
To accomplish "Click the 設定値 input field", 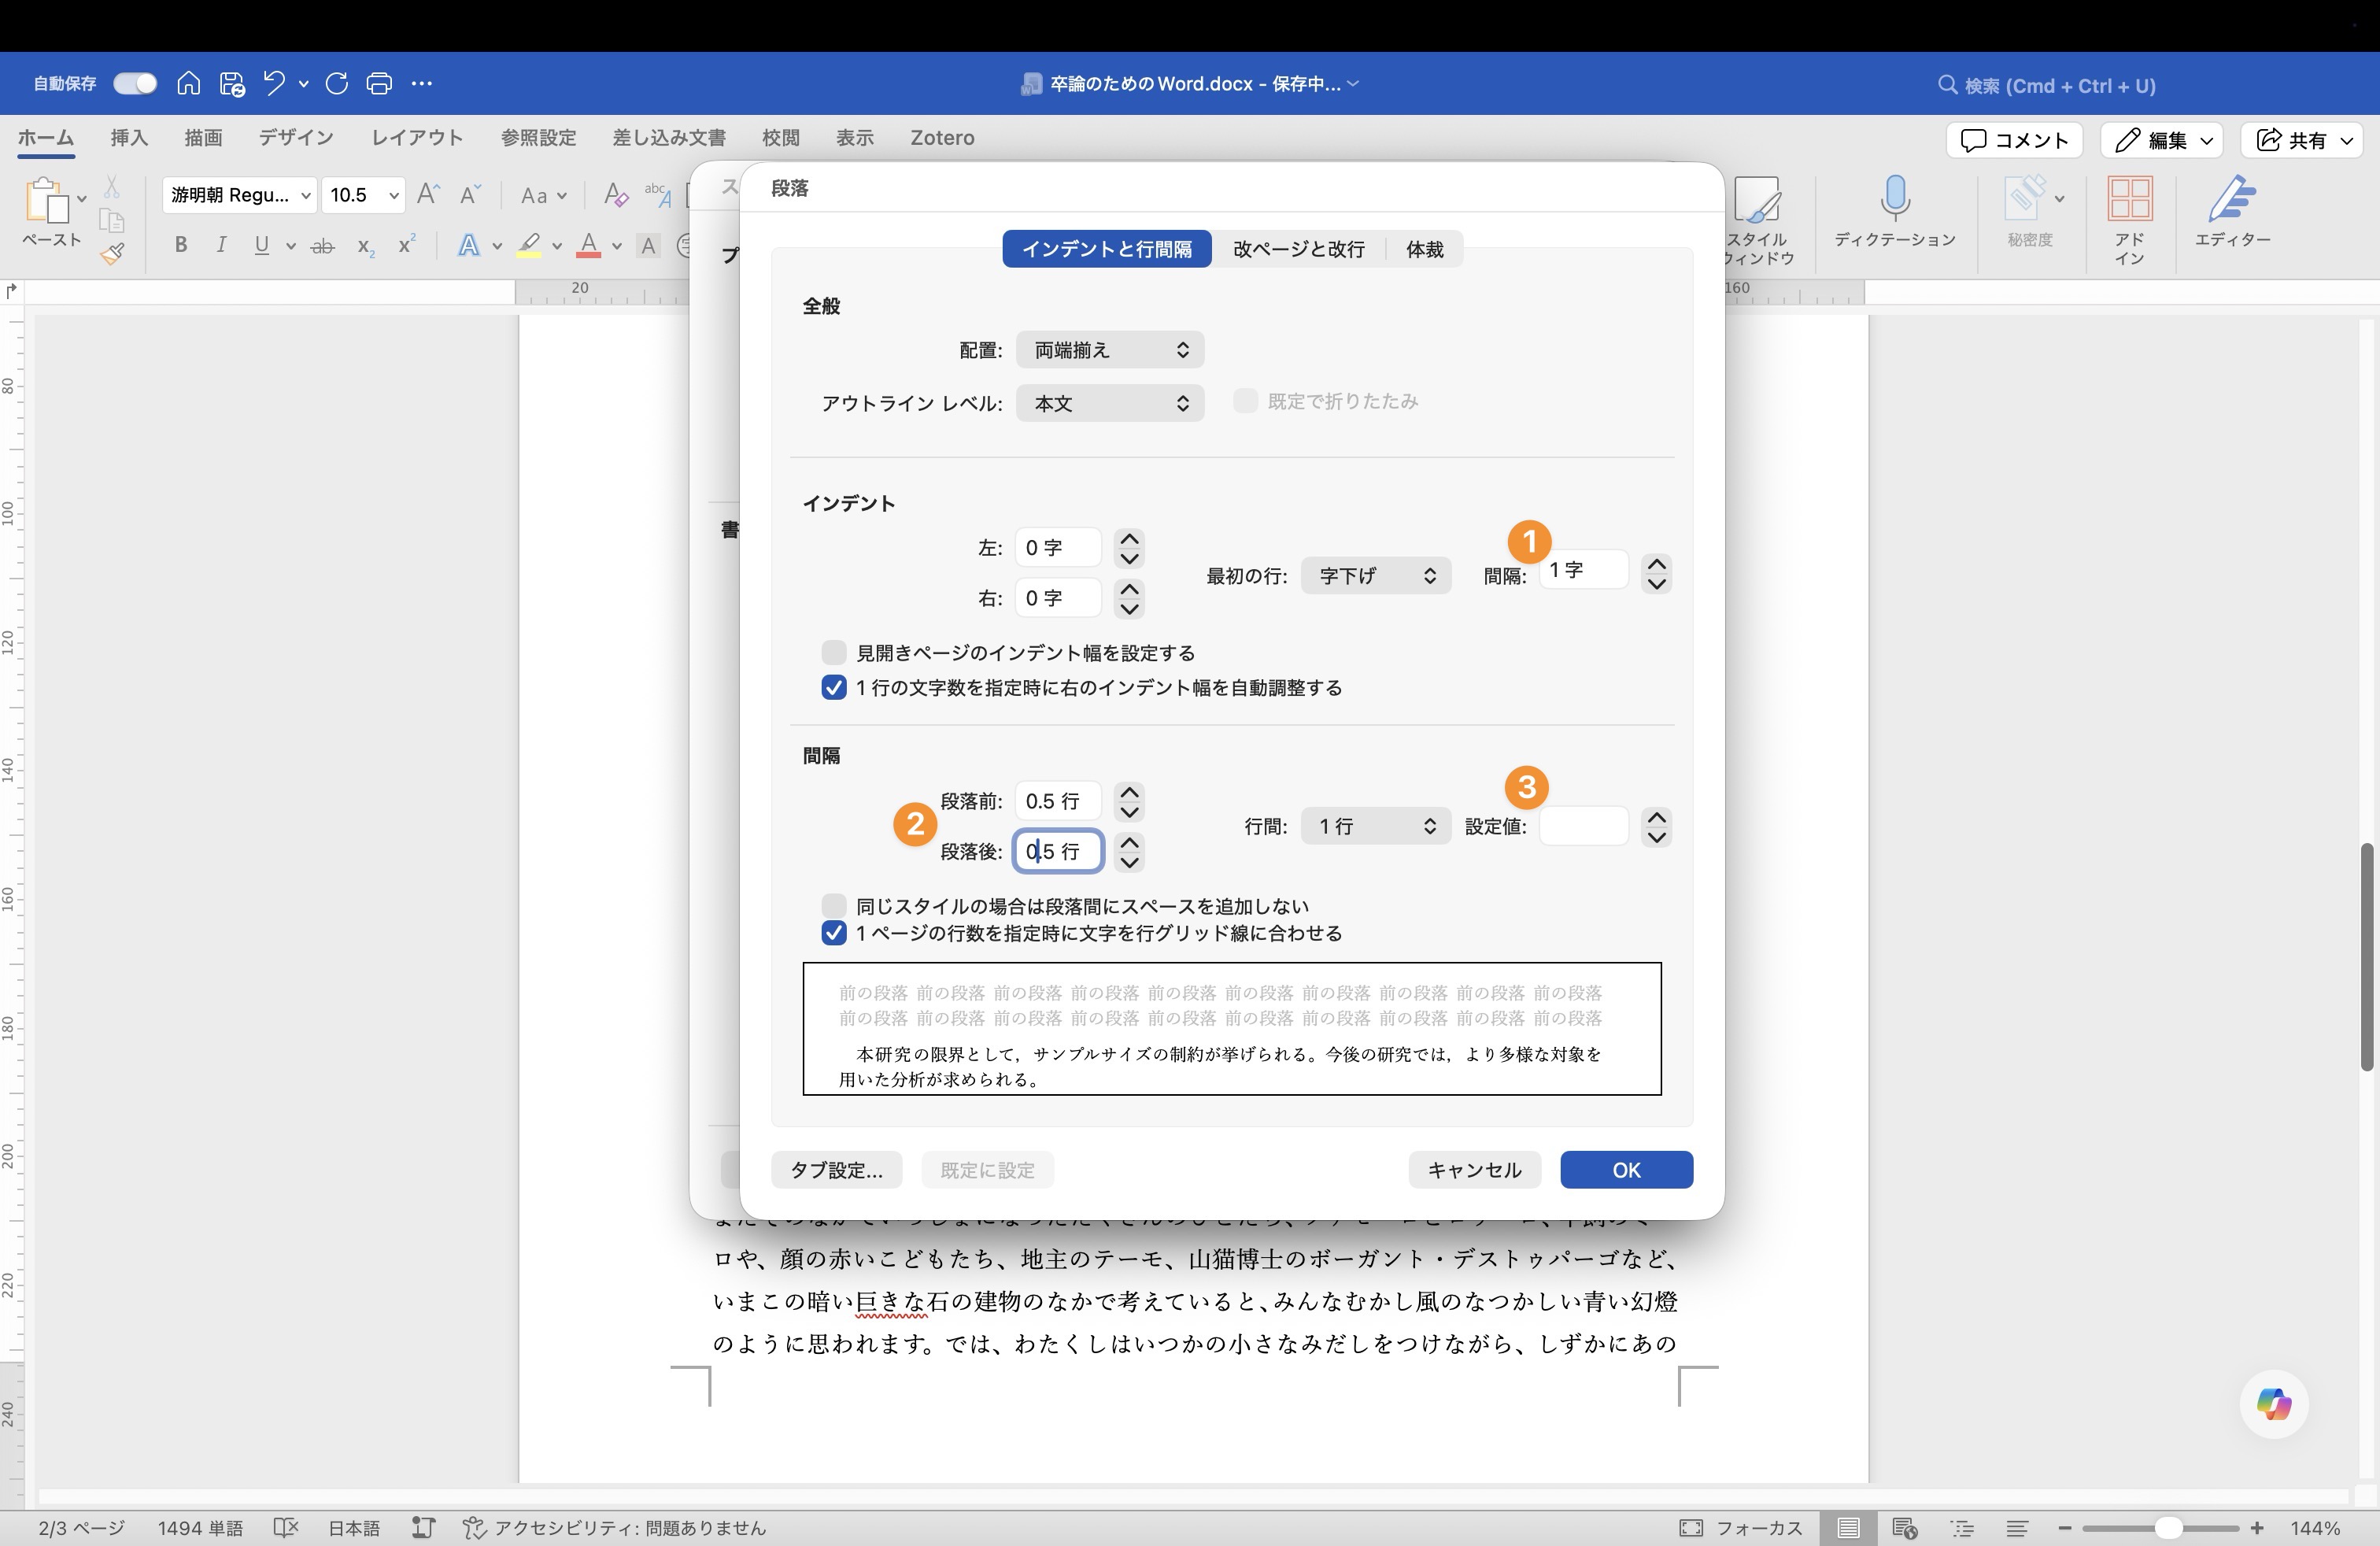I will coord(1583,826).
